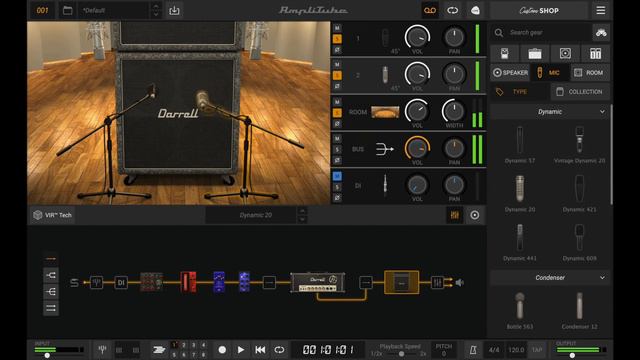Viewport: 640px width, 360px height.
Task: Click the record button
Action: pos(222,350)
